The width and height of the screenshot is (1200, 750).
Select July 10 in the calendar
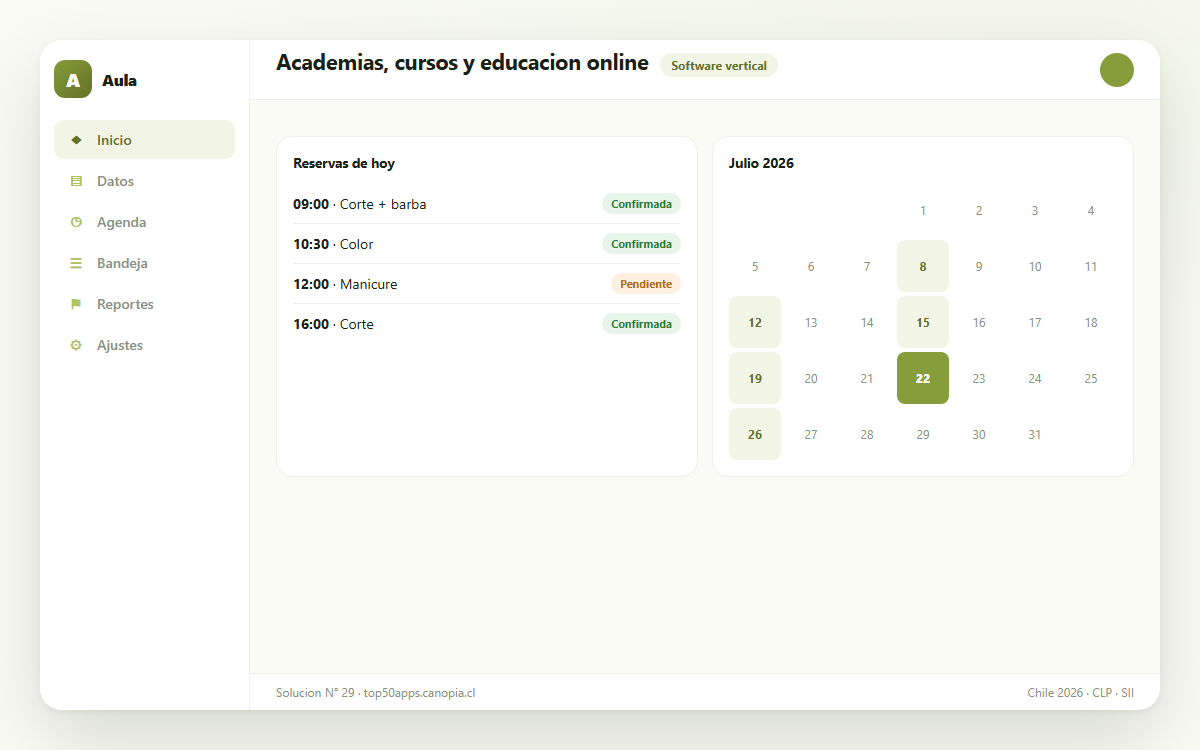pyautogui.click(x=1035, y=266)
